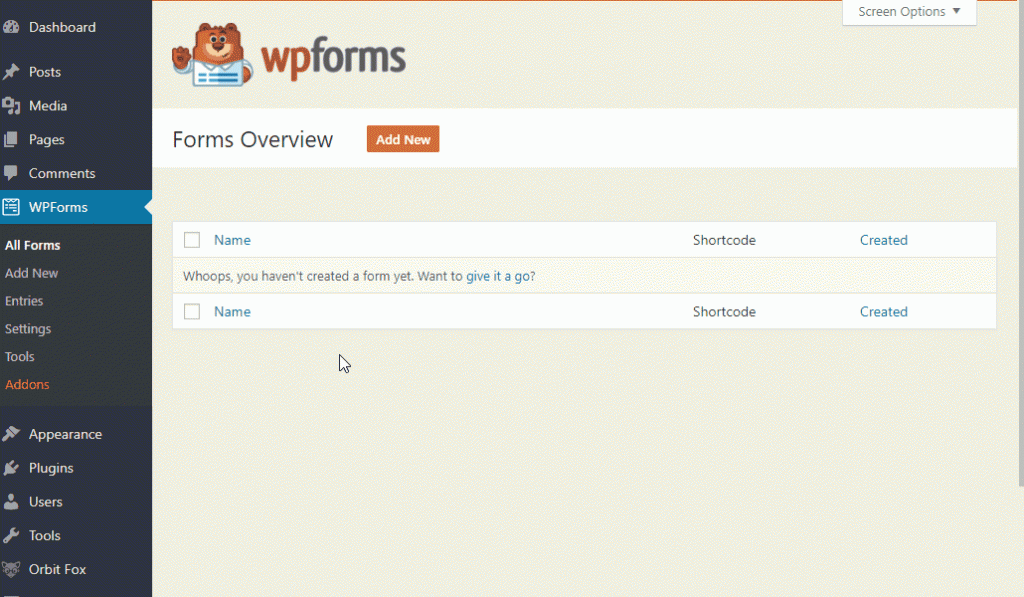Click the WPForms bear mascot logo
Viewport: 1024px width, 597px height.
(208, 56)
